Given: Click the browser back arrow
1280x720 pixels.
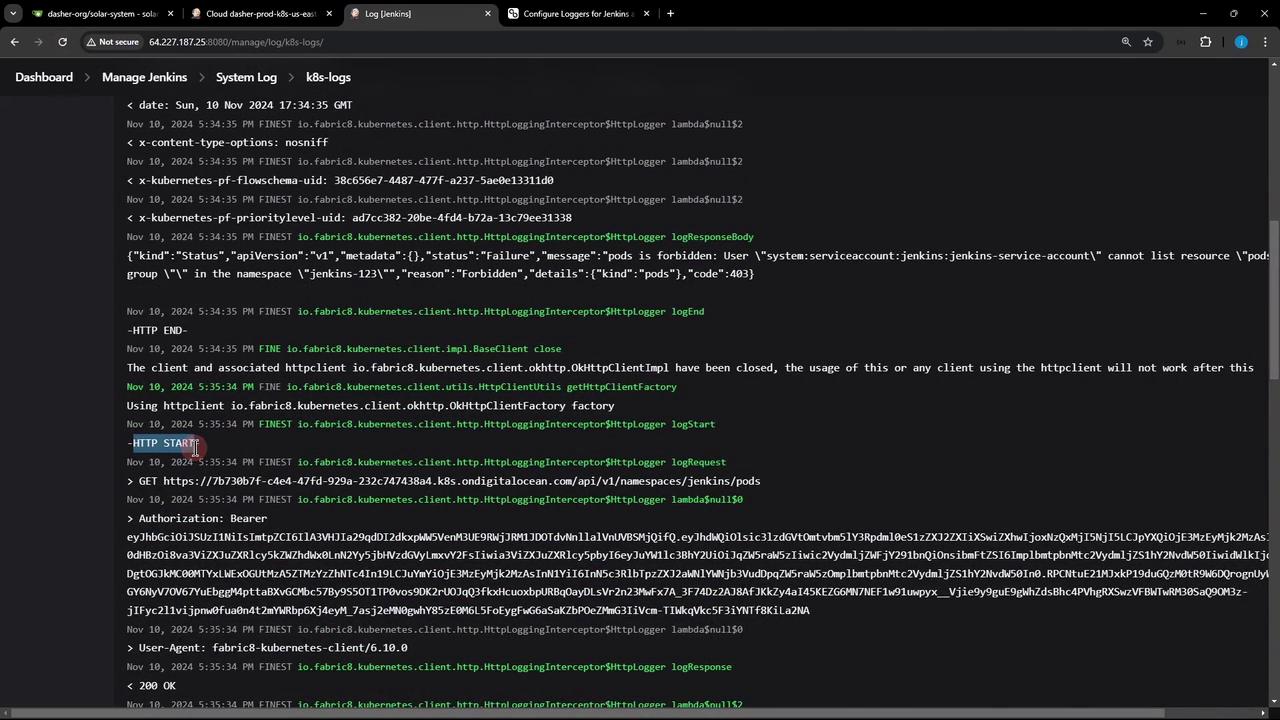Looking at the screenshot, I should (x=14, y=42).
